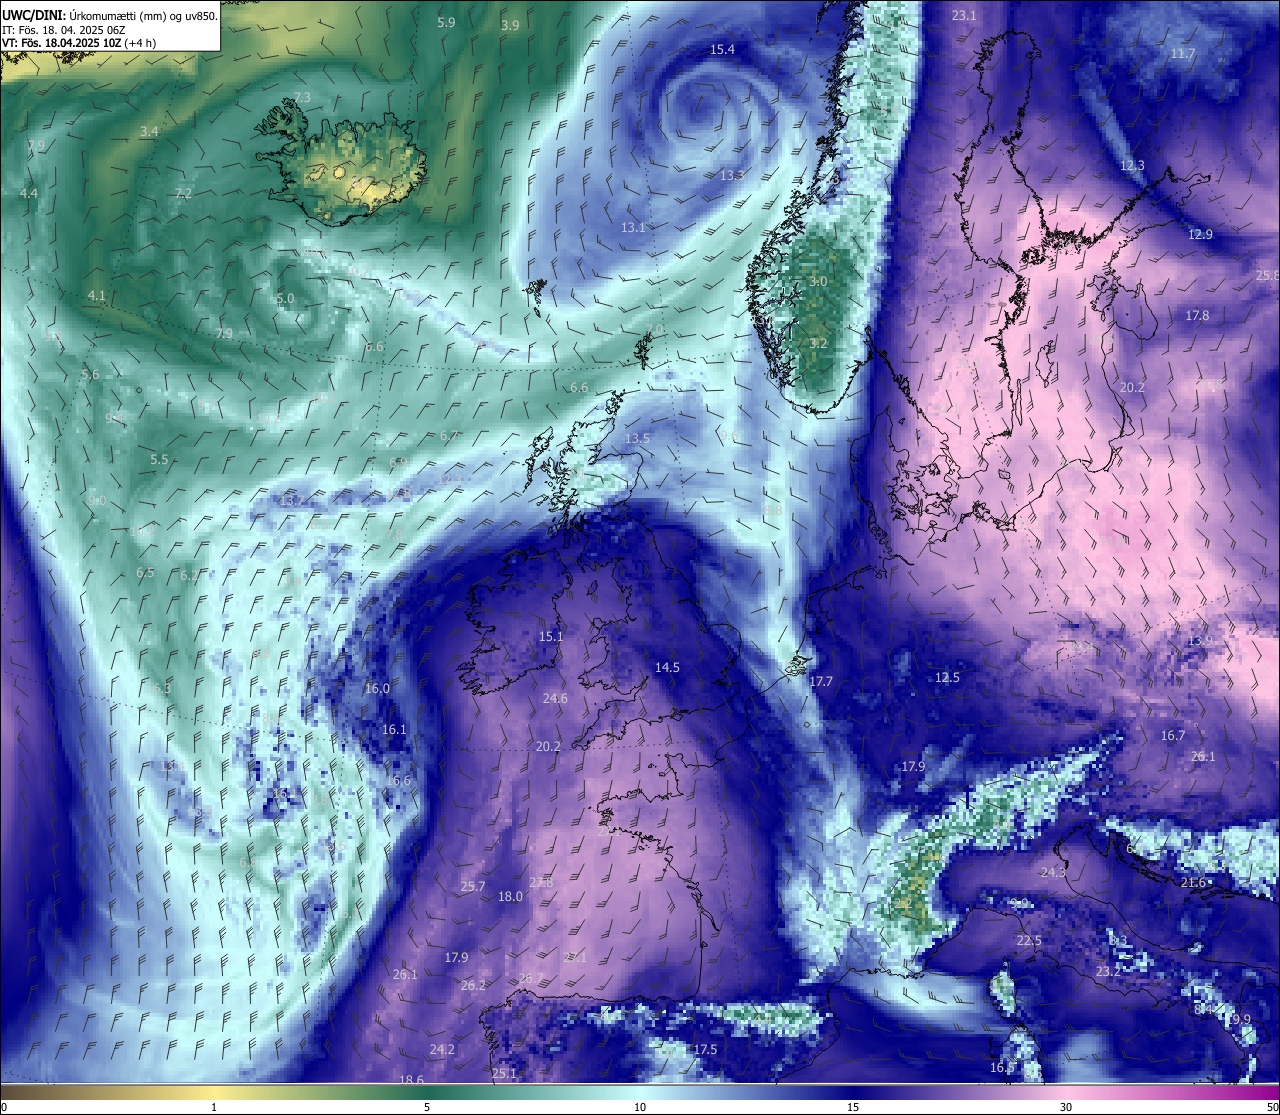Click the legend tick label '30'
The image size is (1280, 1115).
[x=1066, y=1107]
